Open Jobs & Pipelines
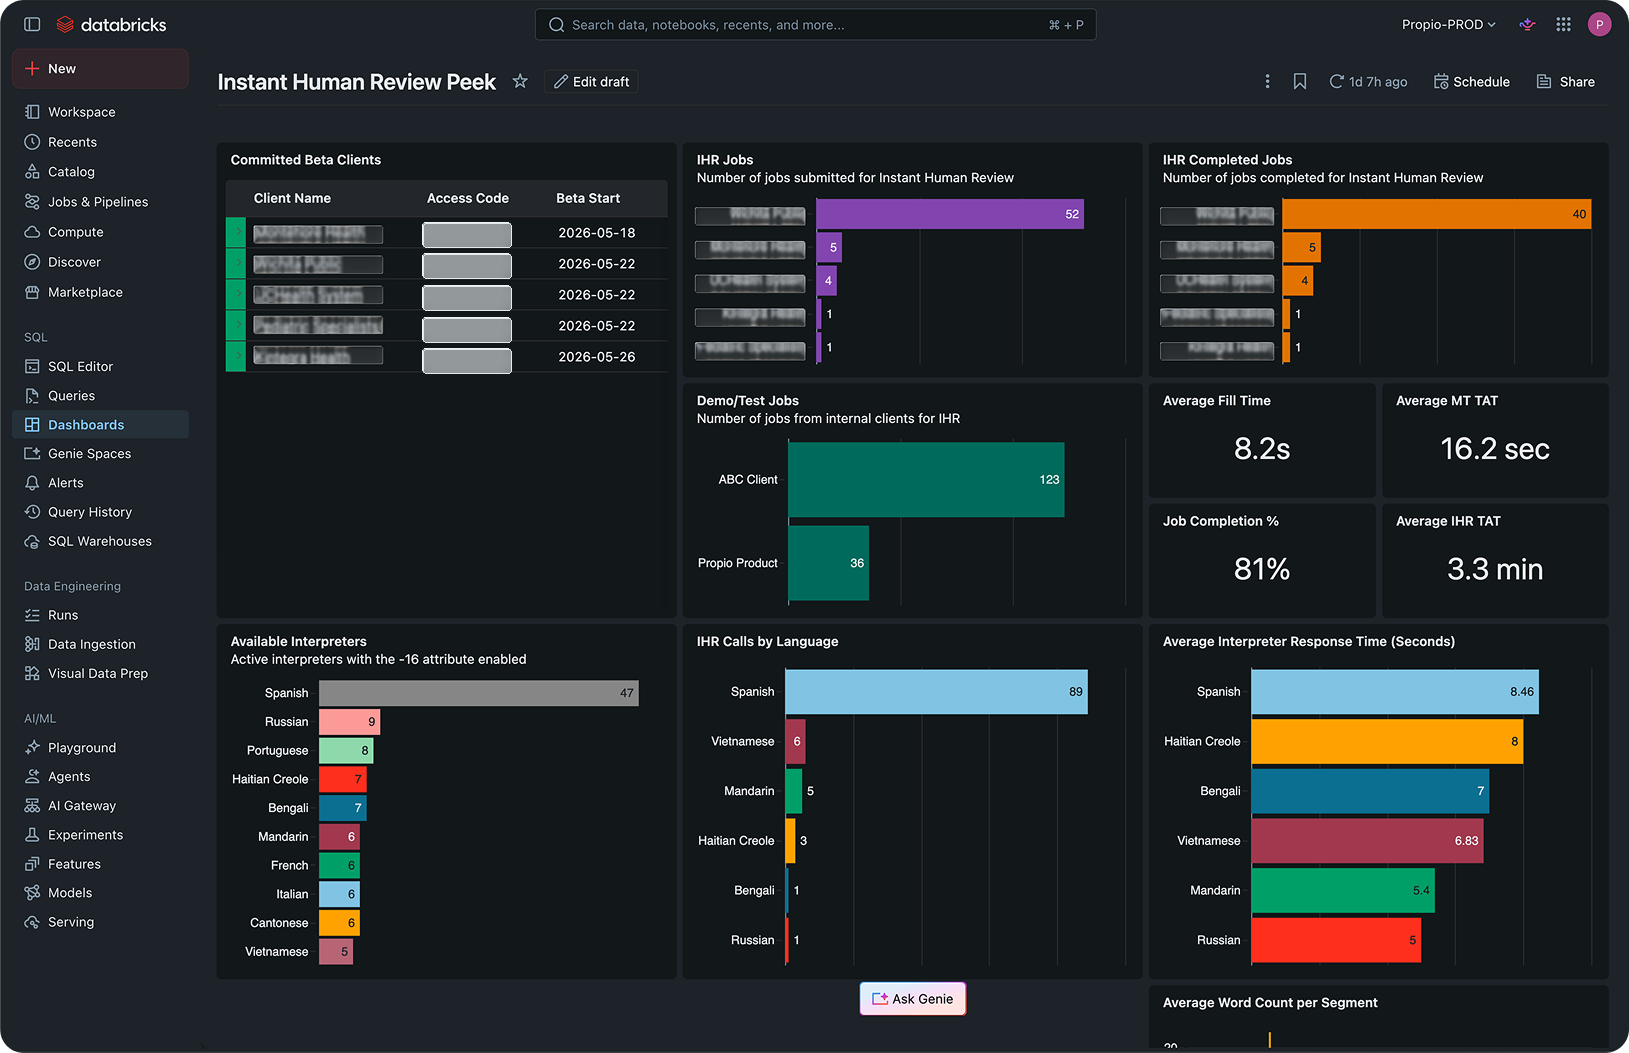Screen dimensions: 1629x1053 (100, 202)
